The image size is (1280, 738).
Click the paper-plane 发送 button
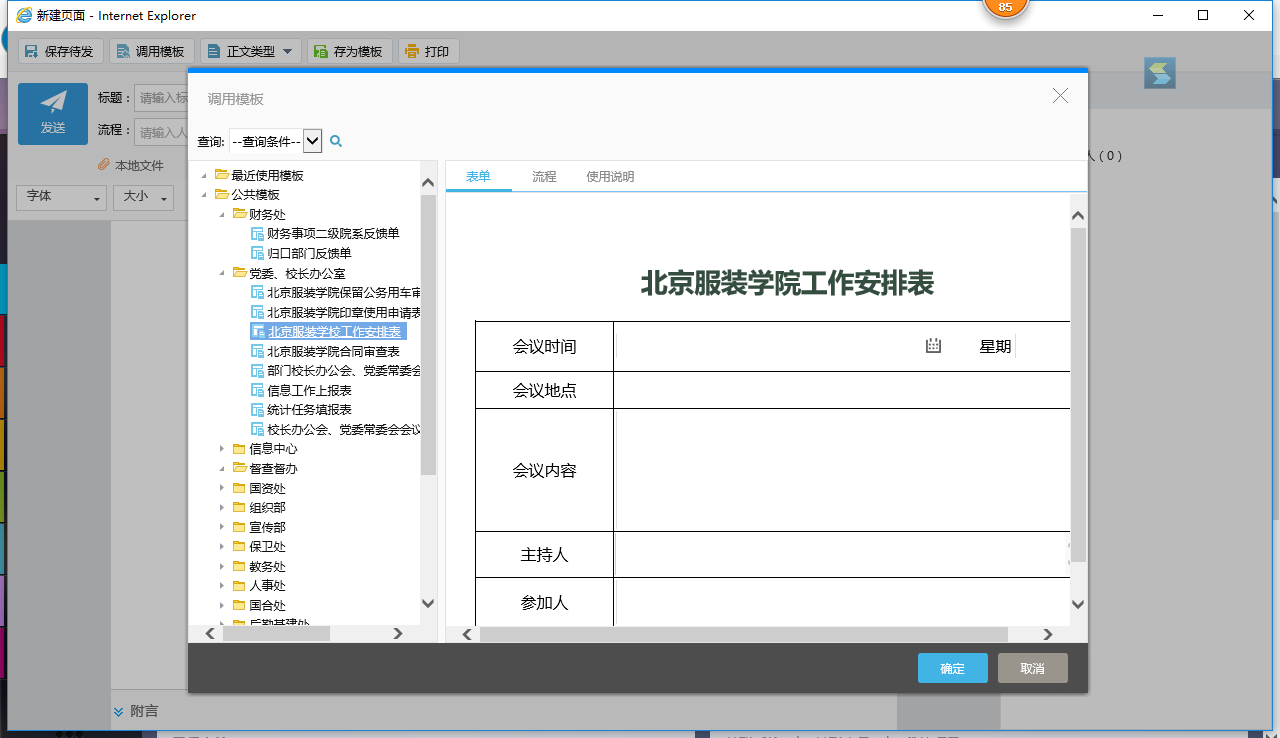tap(53, 114)
